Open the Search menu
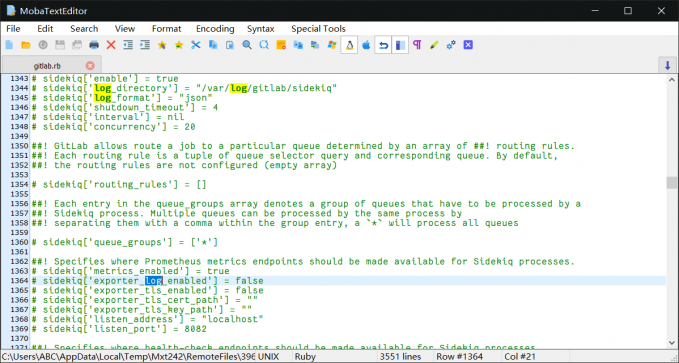Viewport: 679px width, 363px height. point(84,29)
